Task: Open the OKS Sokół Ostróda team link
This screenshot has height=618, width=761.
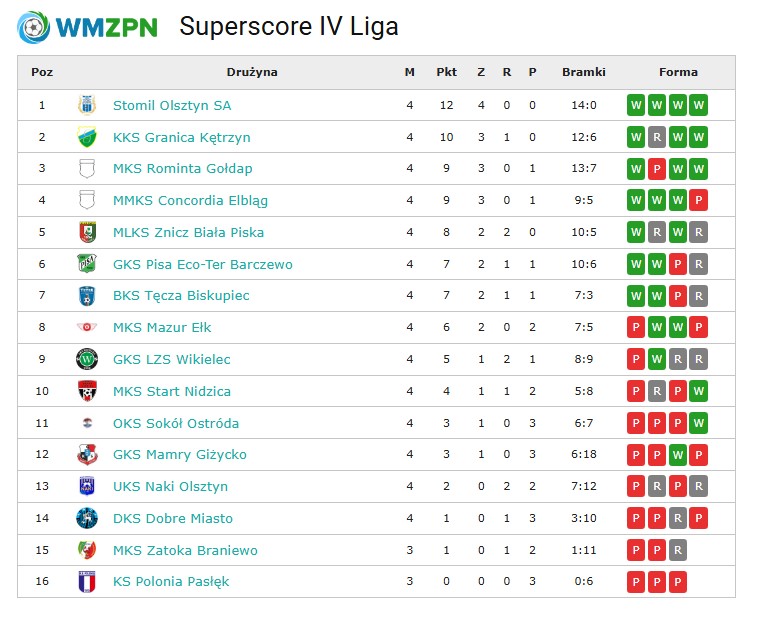Action: (176, 423)
